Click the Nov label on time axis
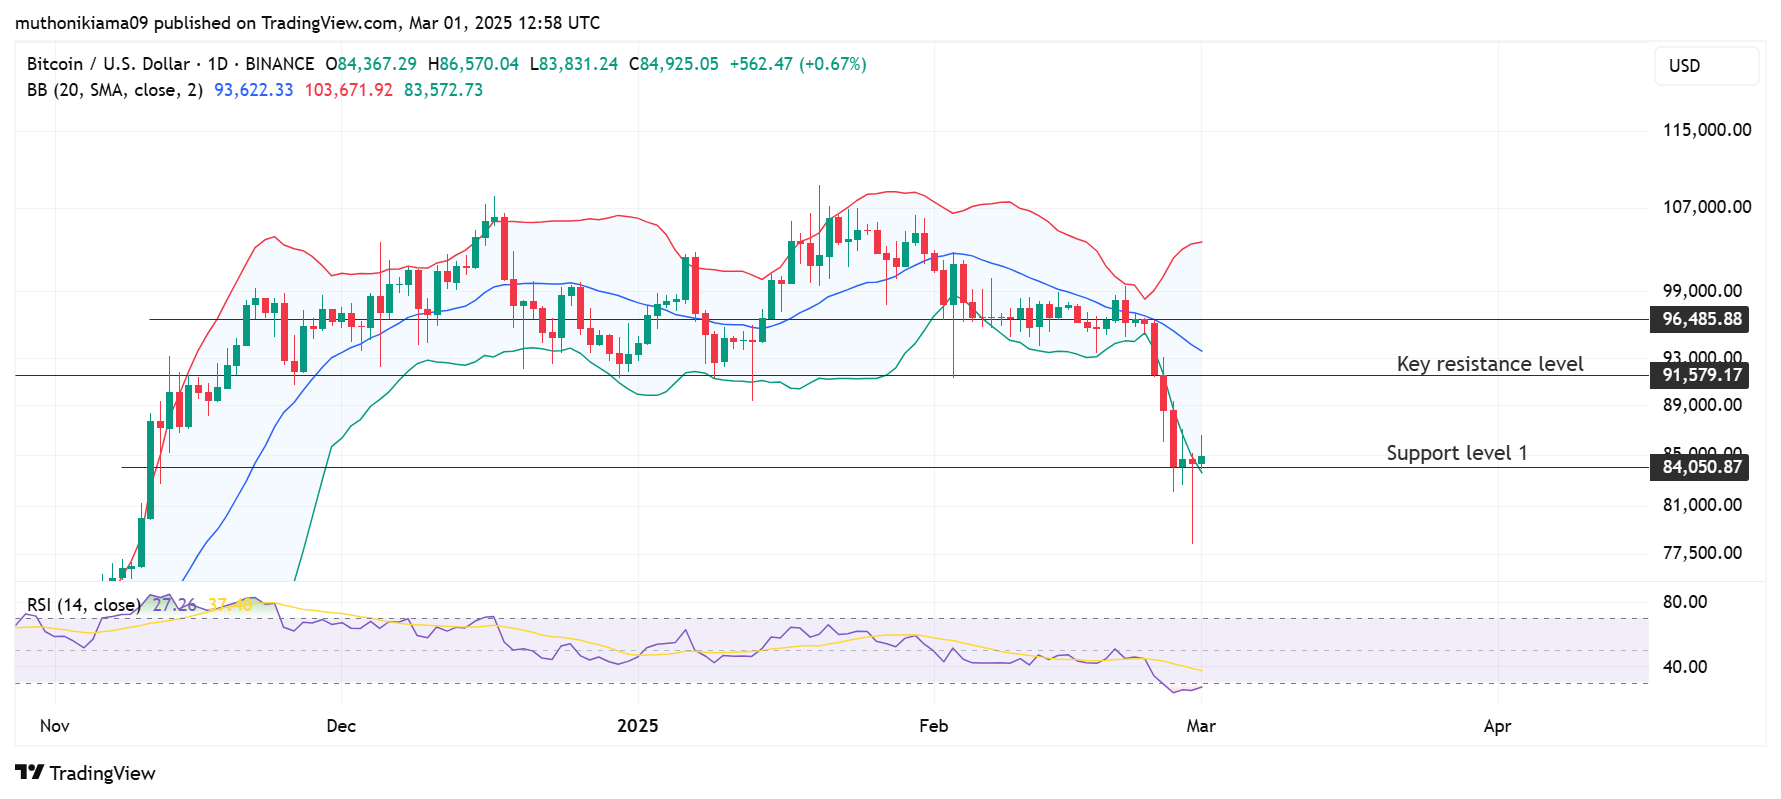This screenshot has width=1781, height=799. [54, 726]
